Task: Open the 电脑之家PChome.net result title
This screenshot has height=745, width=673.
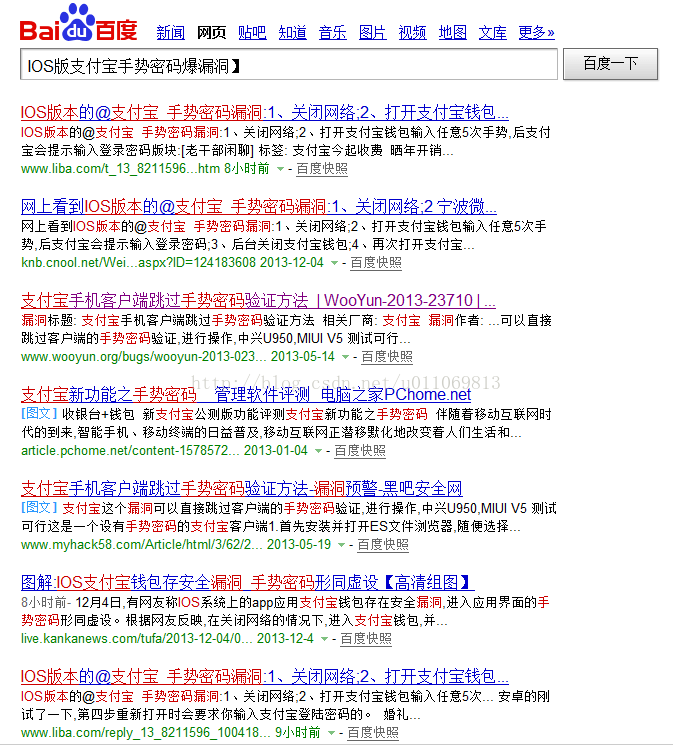Action: tap(246, 394)
